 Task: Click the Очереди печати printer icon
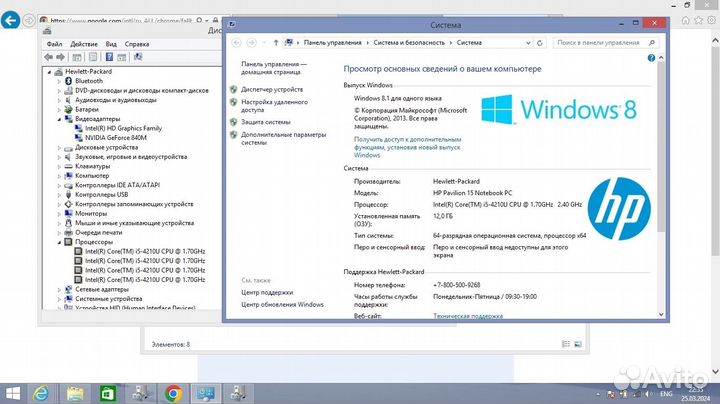(68, 232)
